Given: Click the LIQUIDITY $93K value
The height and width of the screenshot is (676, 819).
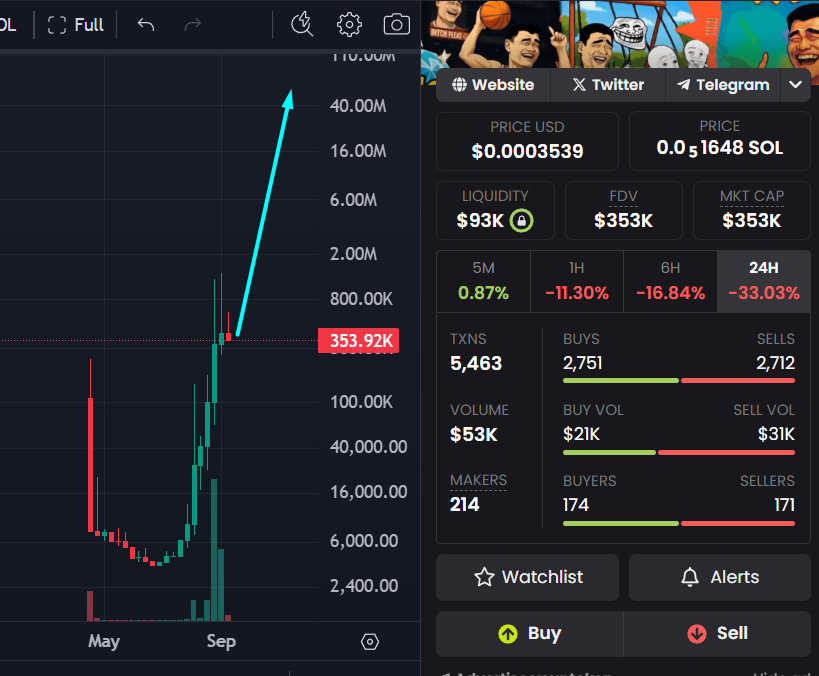Looking at the screenshot, I should coord(480,220).
